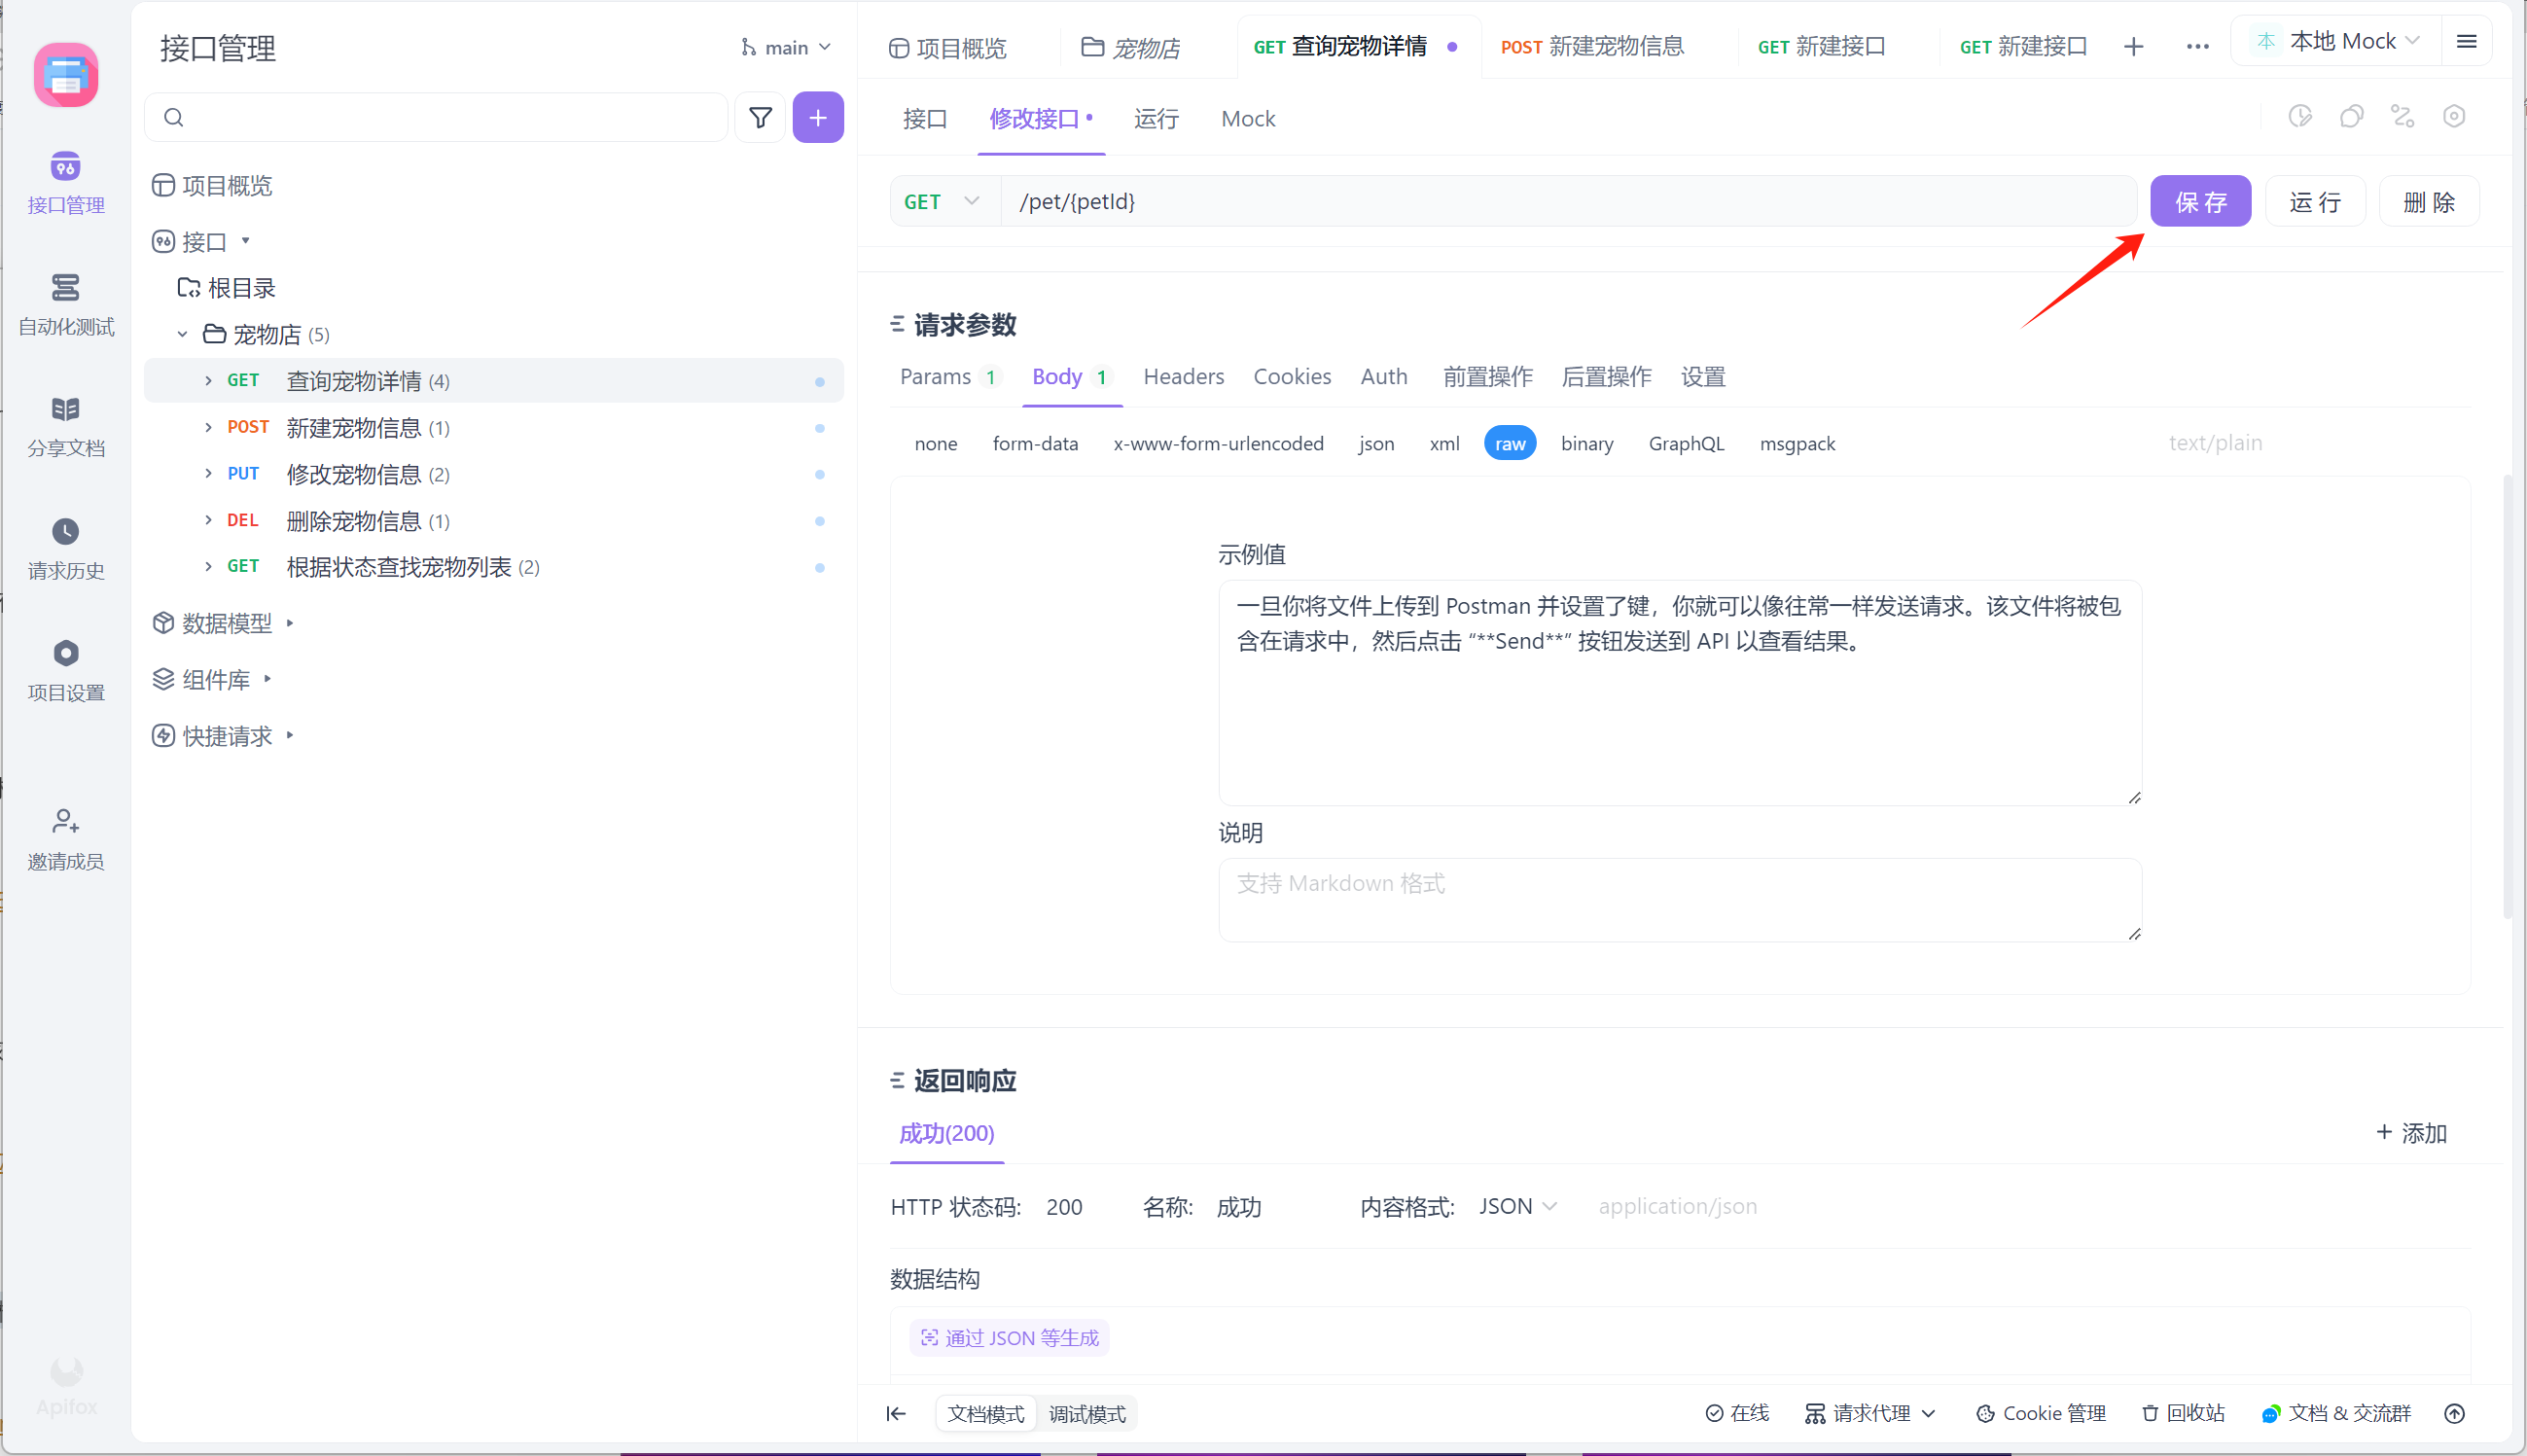
Task: Open Cookie 管理 in the status bar
Action: tap(2041, 1413)
